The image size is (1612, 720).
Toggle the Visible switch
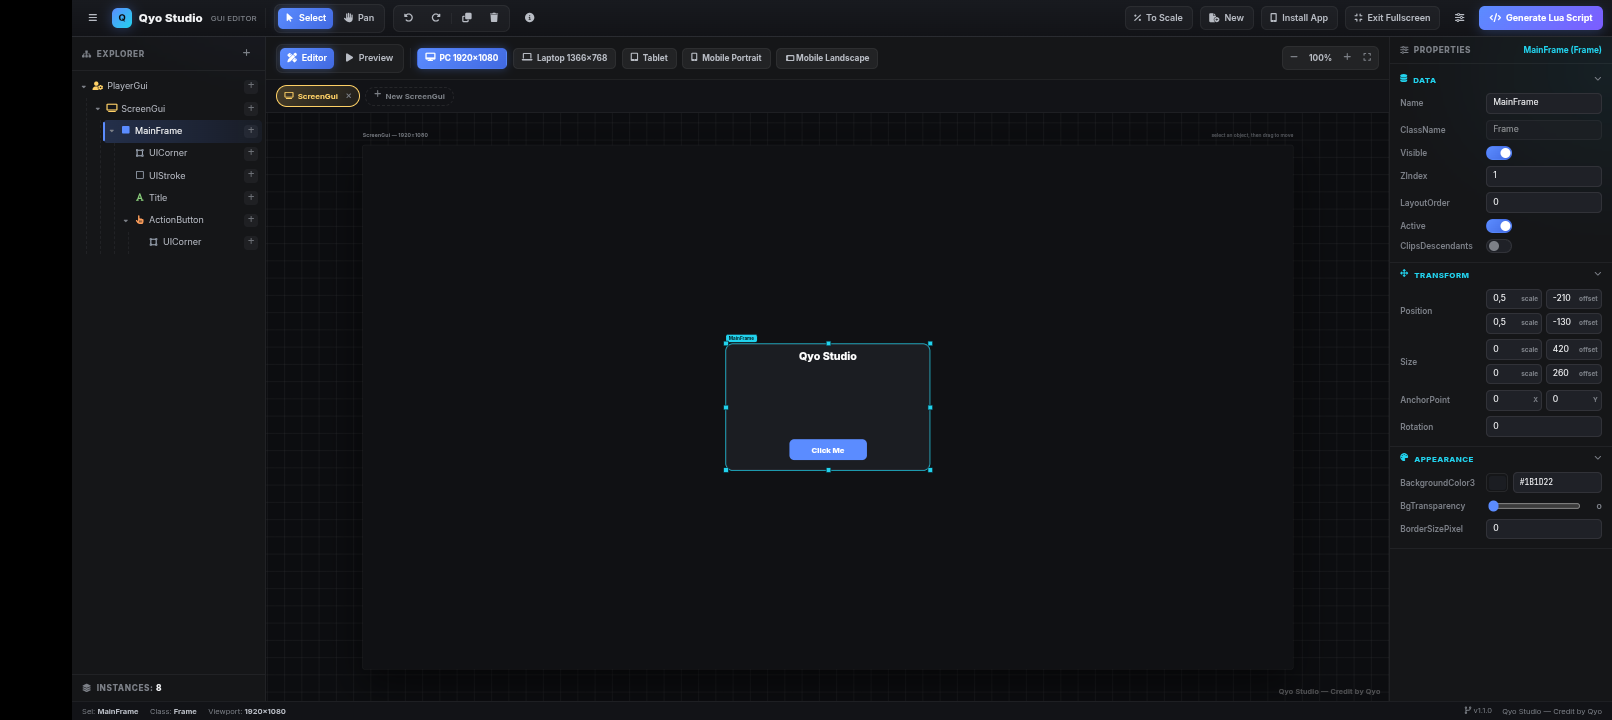coord(1499,153)
